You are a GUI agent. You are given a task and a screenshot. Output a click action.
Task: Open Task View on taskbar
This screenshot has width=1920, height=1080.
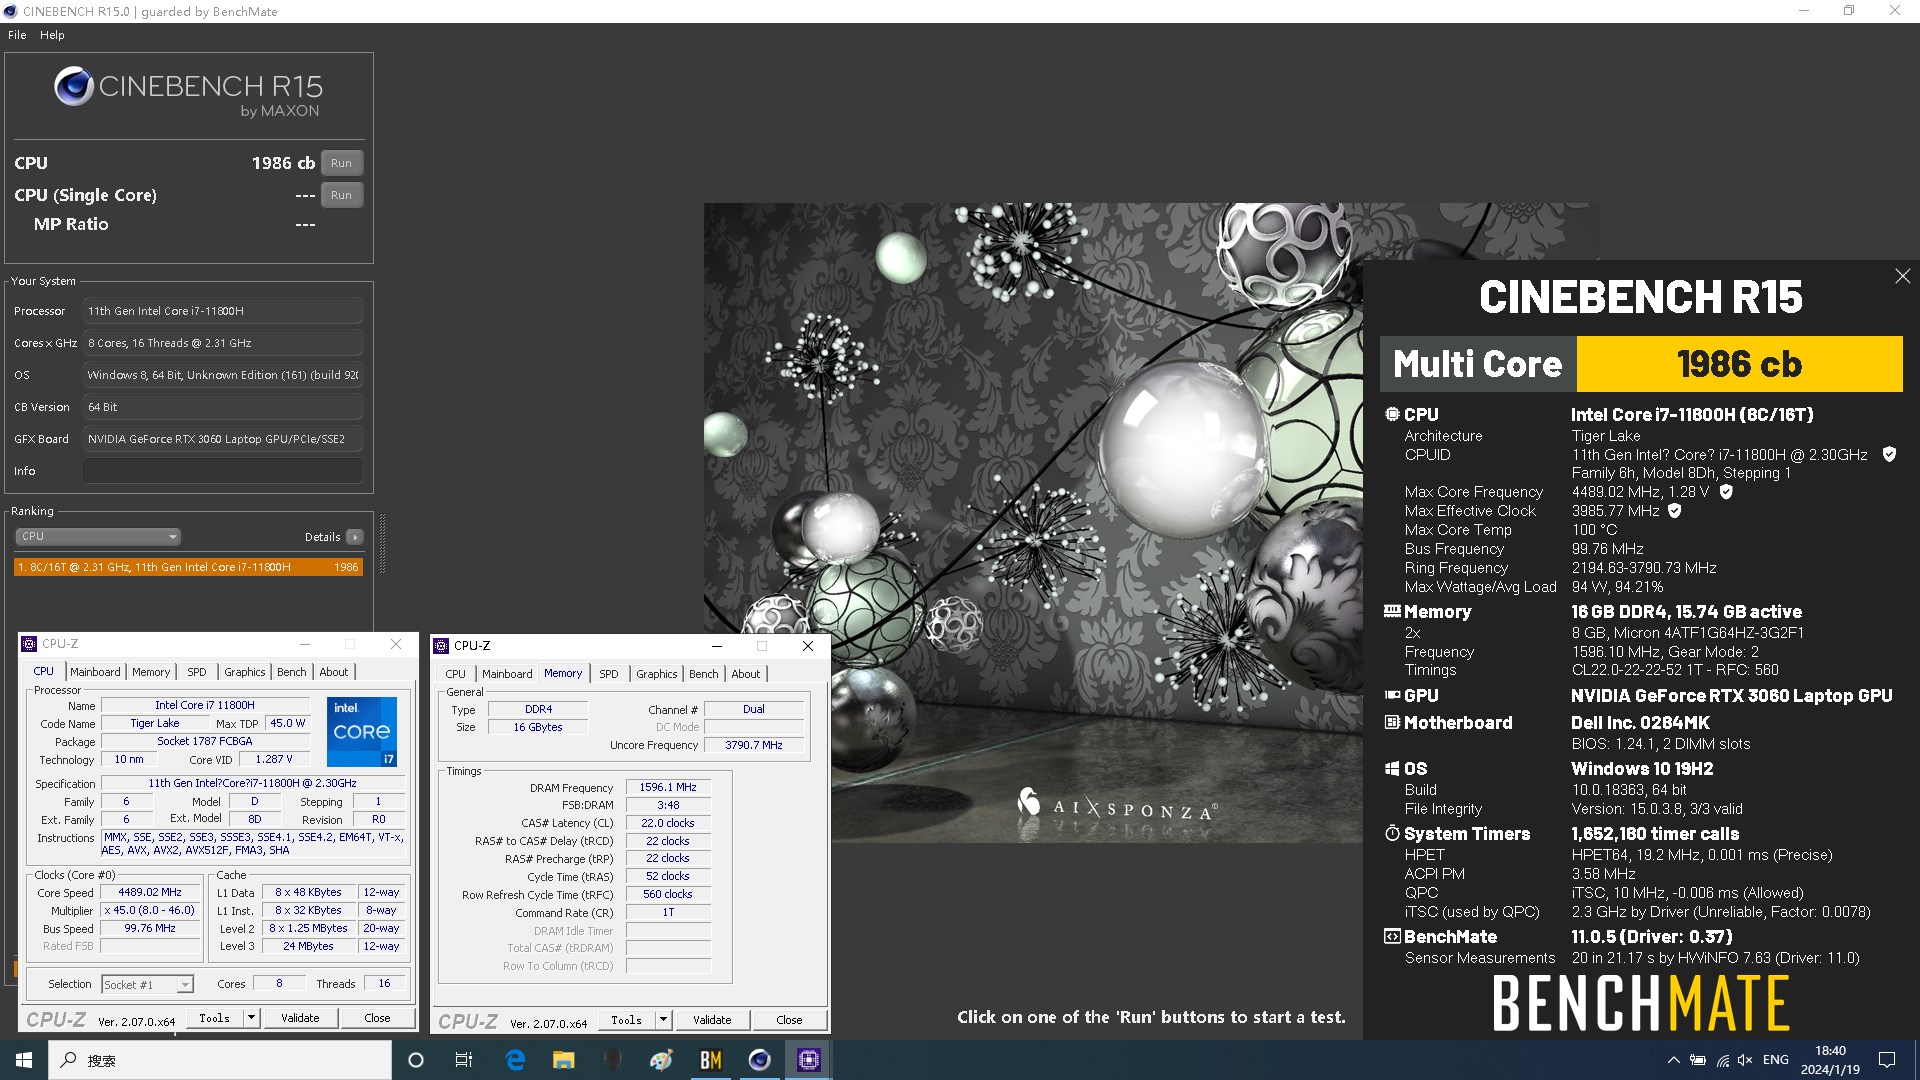pos(464,1060)
